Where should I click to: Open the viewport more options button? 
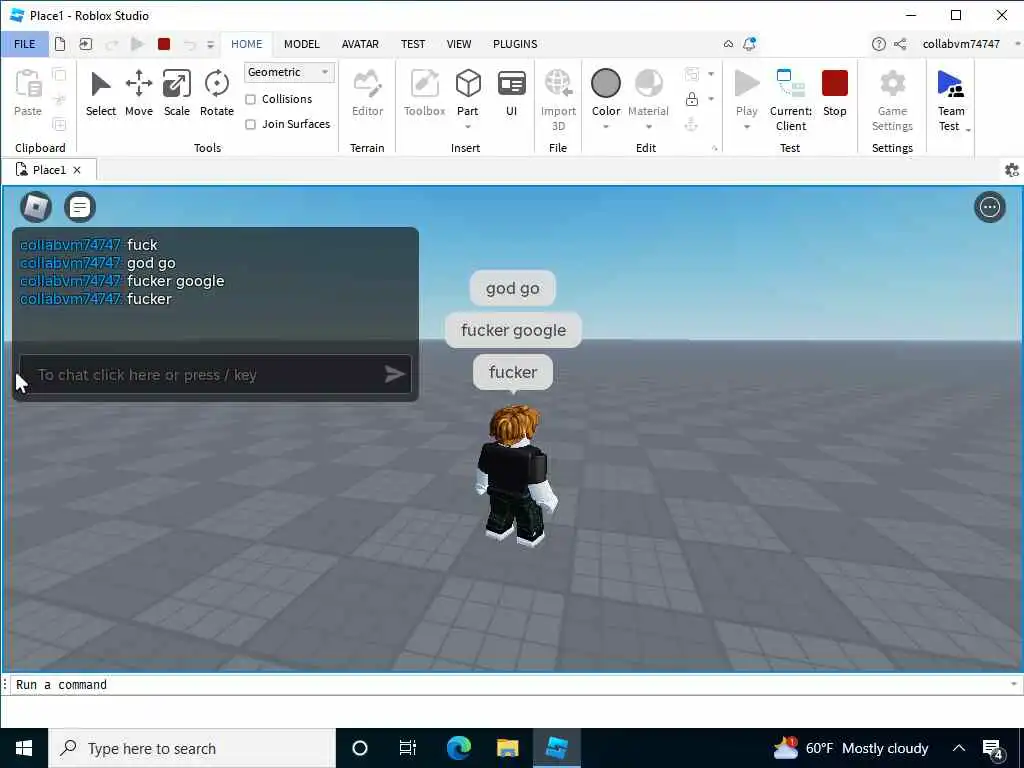point(990,207)
